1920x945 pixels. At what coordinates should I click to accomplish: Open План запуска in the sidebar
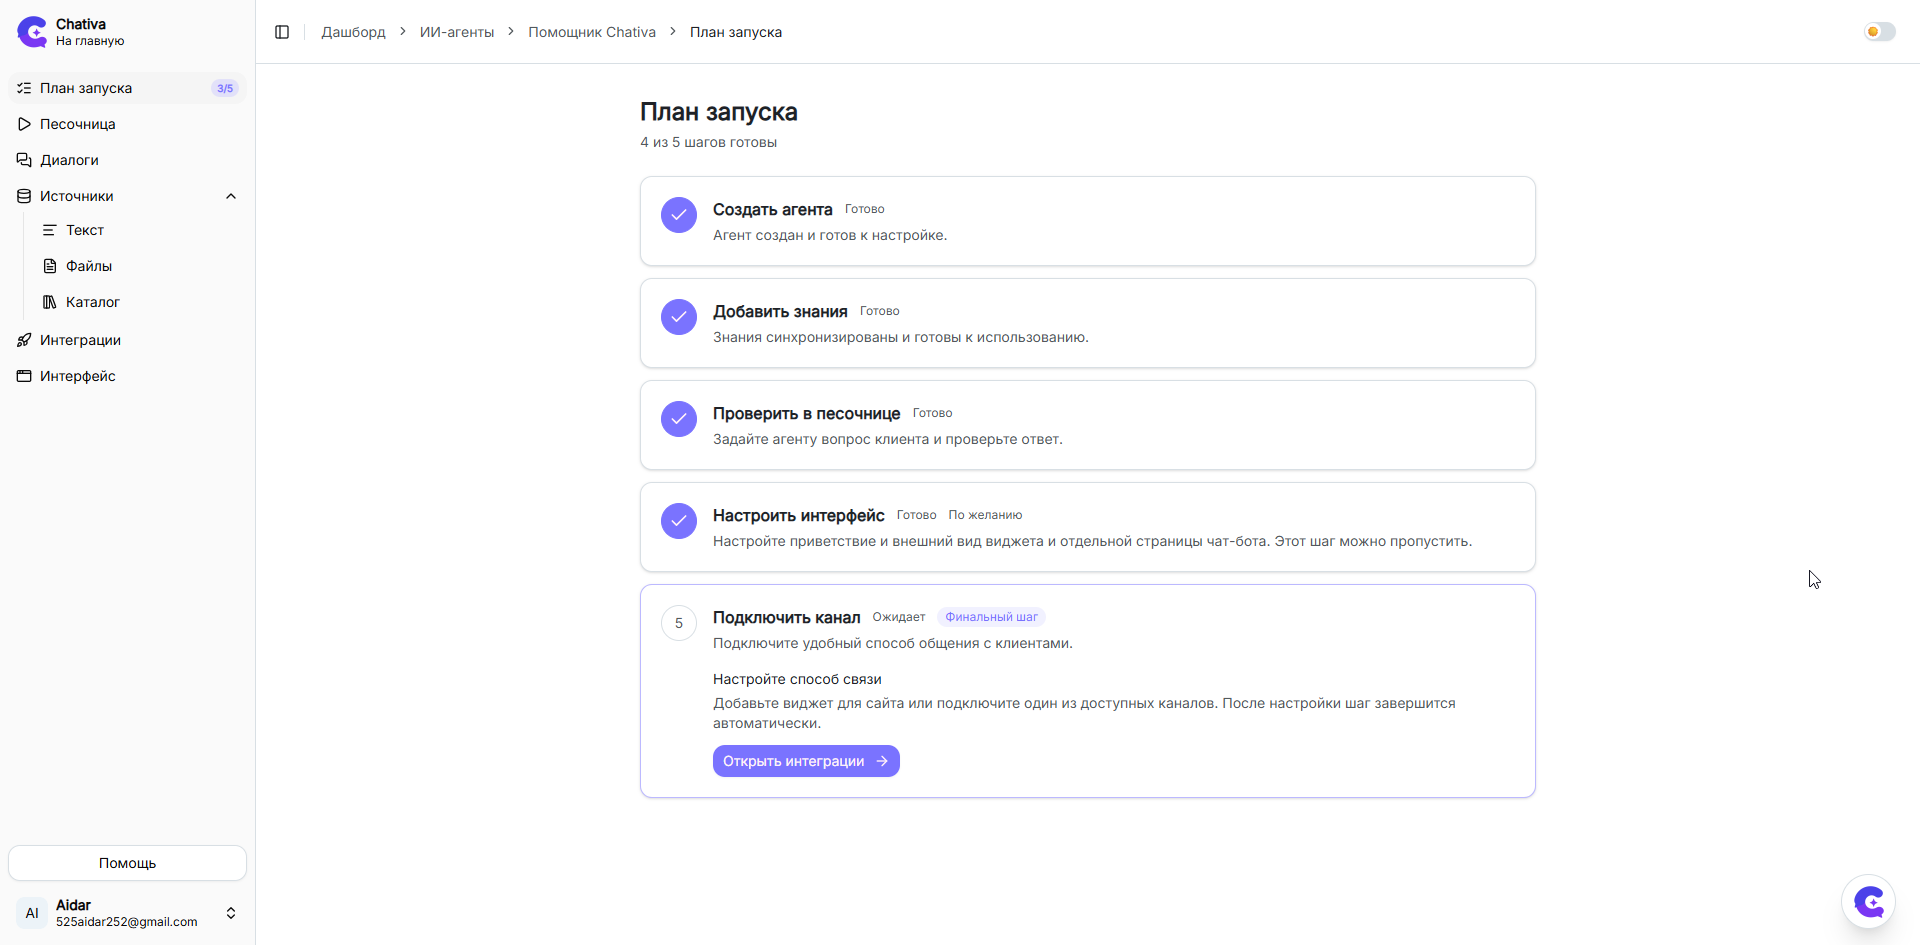[x=127, y=88]
